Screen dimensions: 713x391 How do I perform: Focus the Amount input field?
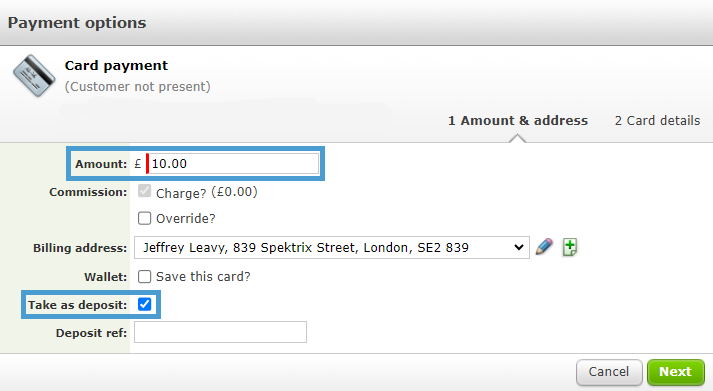232,164
